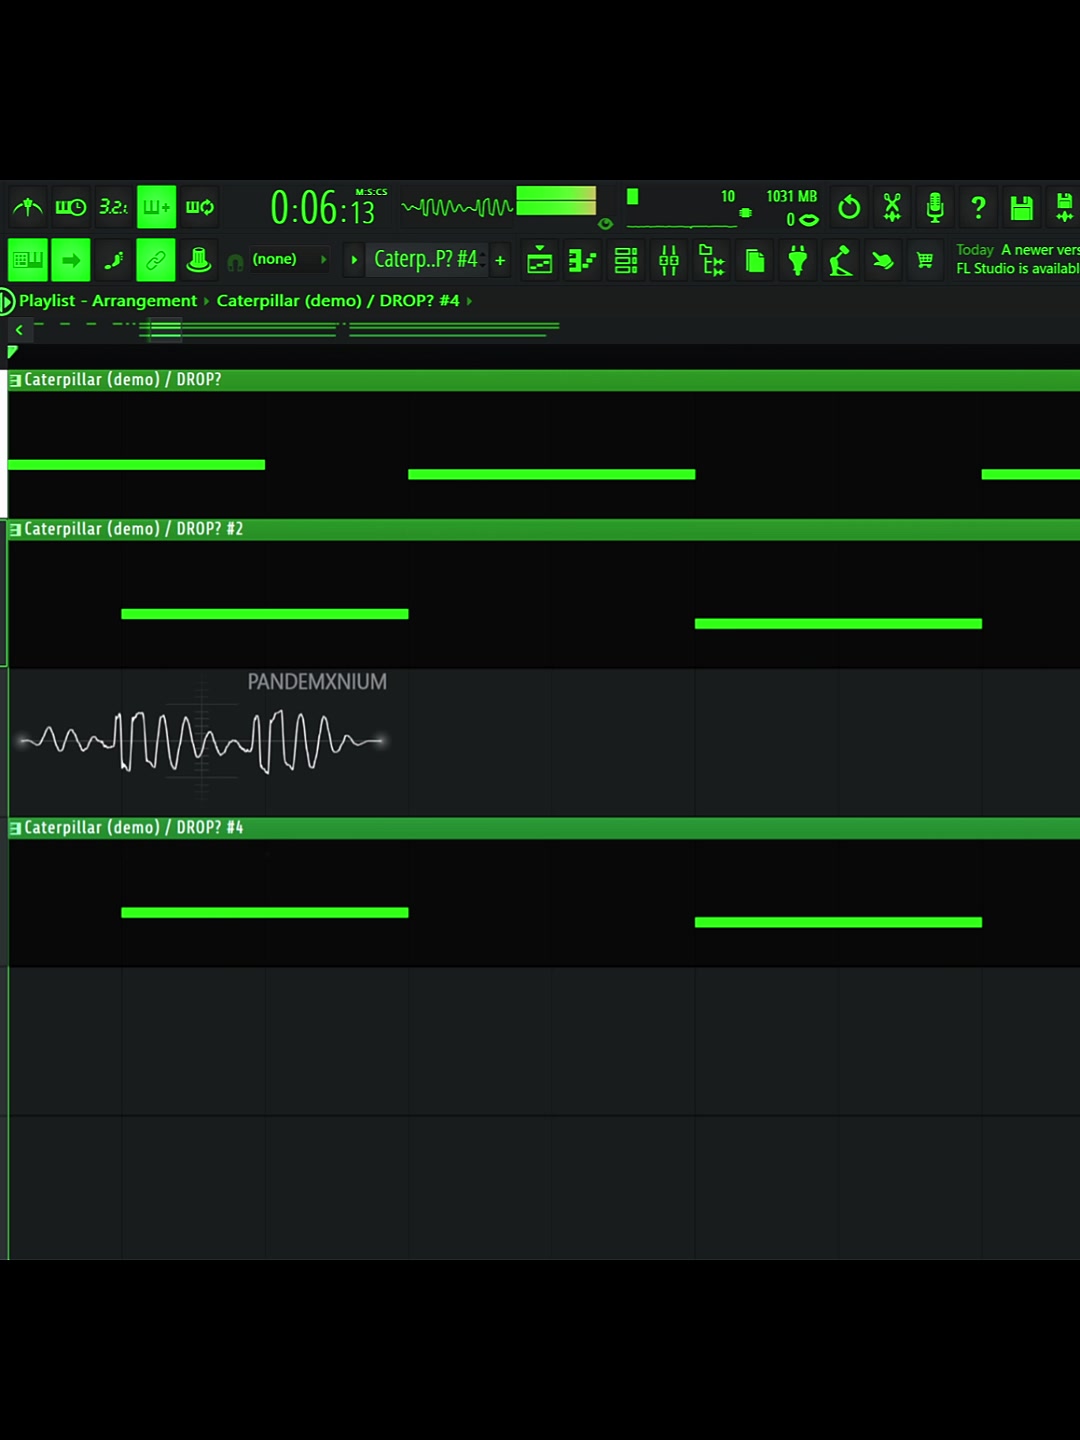This screenshot has width=1080, height=1440.
Task: Click the FL Studio newer version notice
Action: 1016,259
